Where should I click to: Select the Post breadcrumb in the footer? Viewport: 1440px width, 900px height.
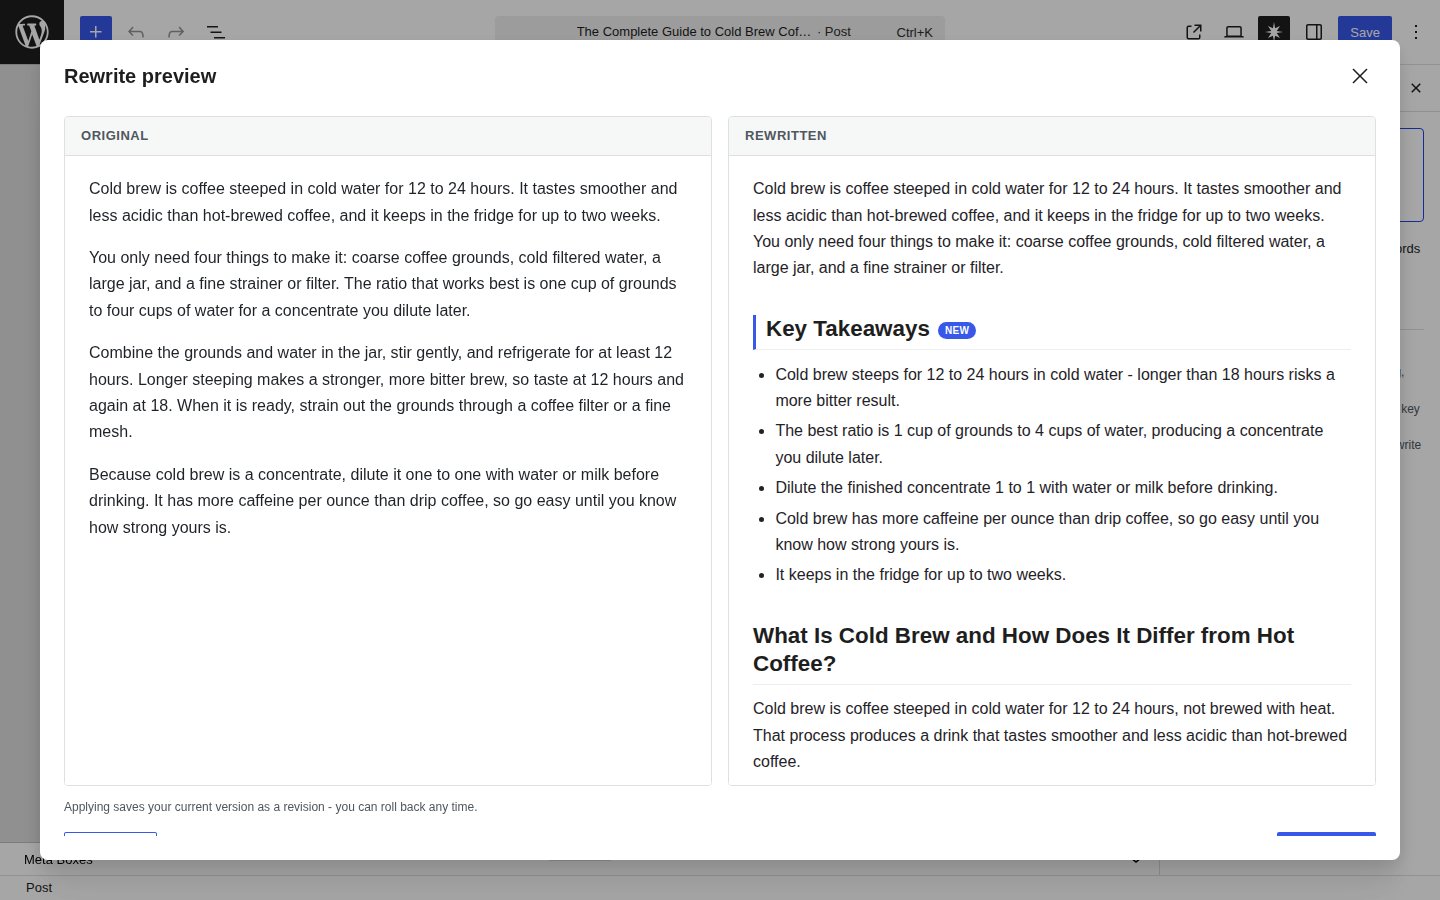pos(39,887)
